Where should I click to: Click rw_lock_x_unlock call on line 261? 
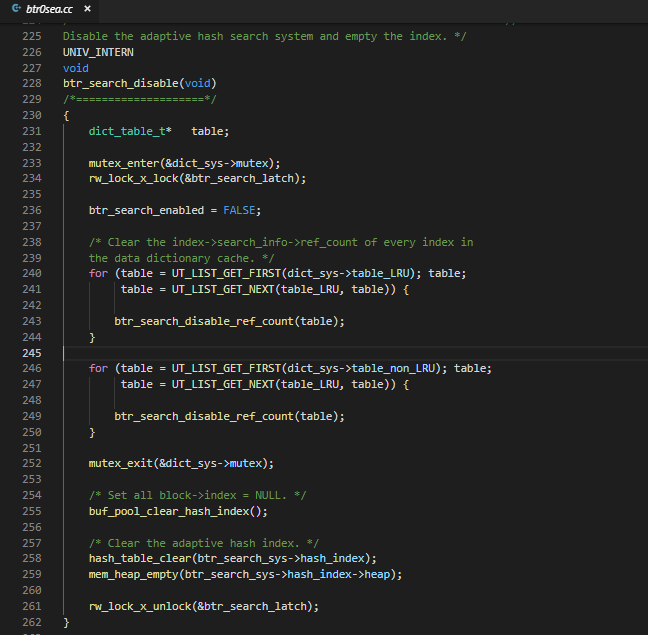(x=140, y=606)
